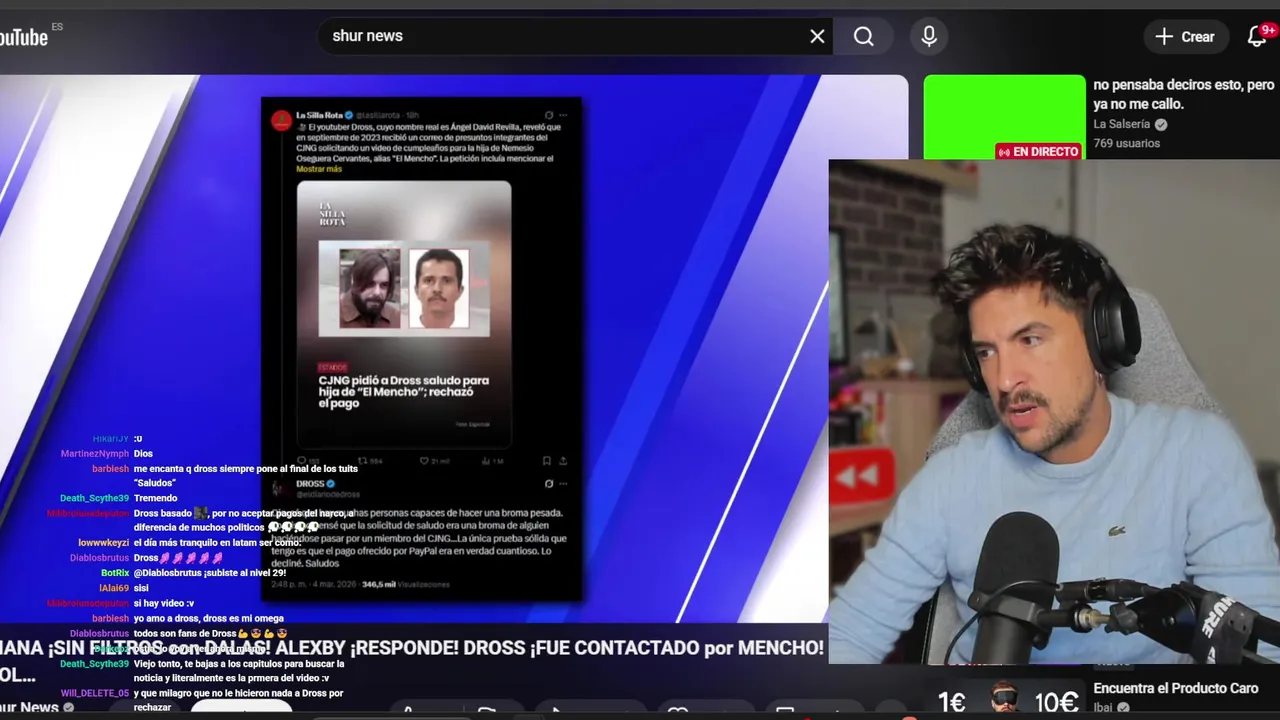Open the notifications bell
Screen dimensions: 1280x720
click(x=1258, y=36)
